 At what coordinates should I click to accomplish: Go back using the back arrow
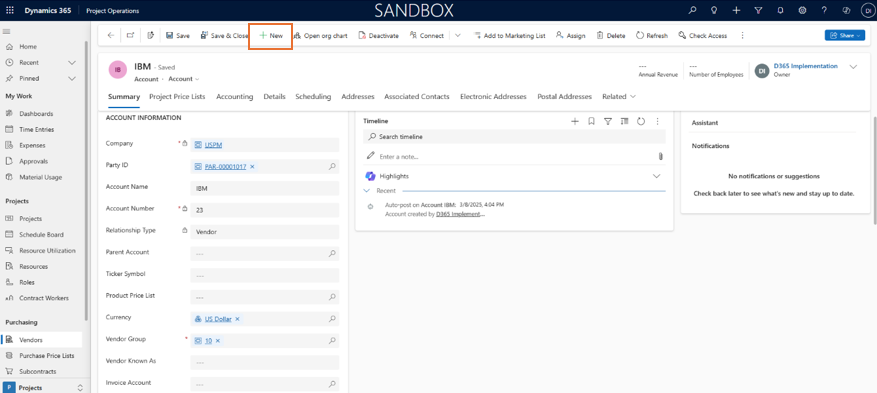click(111, 35)
